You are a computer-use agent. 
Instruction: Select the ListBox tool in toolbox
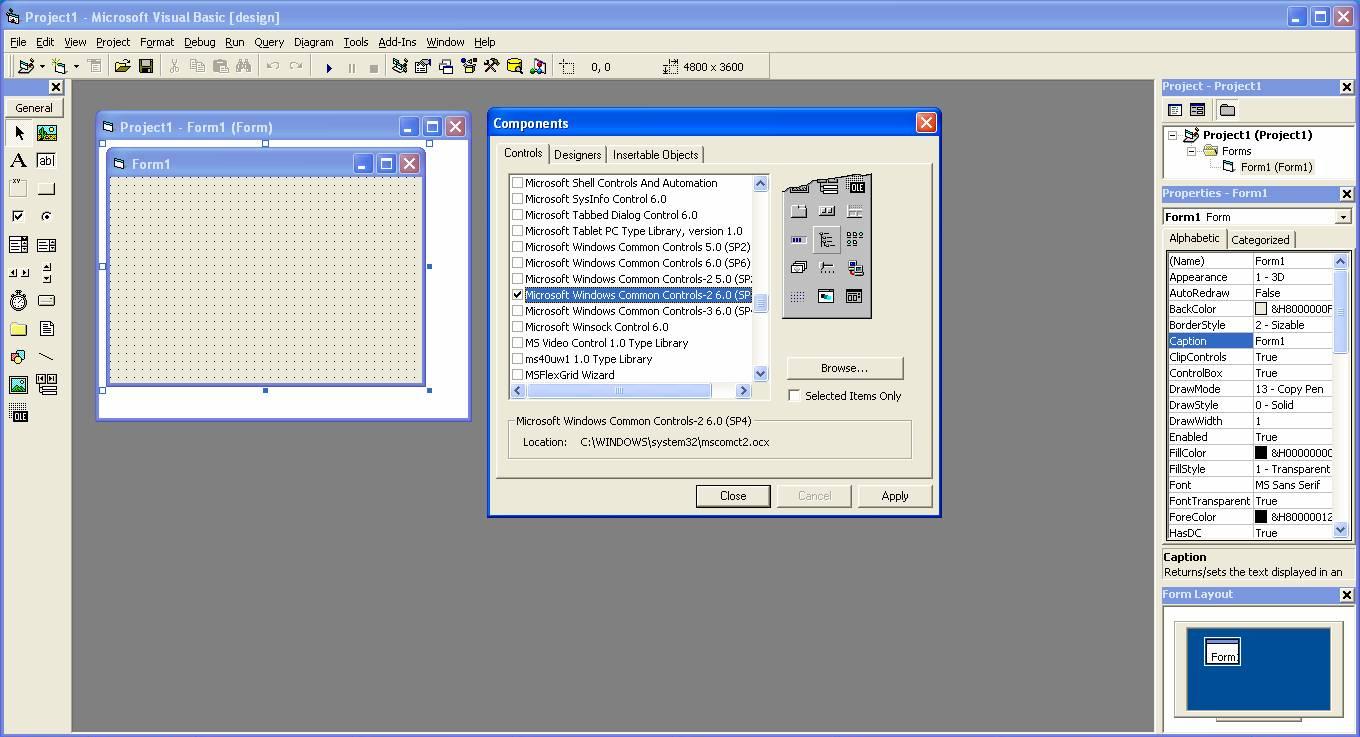pos(46,245)
